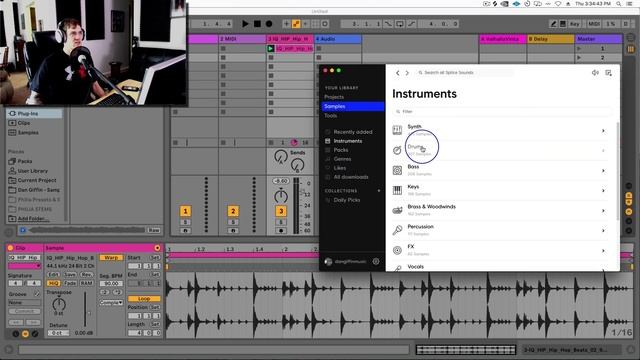Toggle track 2 activator button
640x360 pixels.
tap(233, 211)
